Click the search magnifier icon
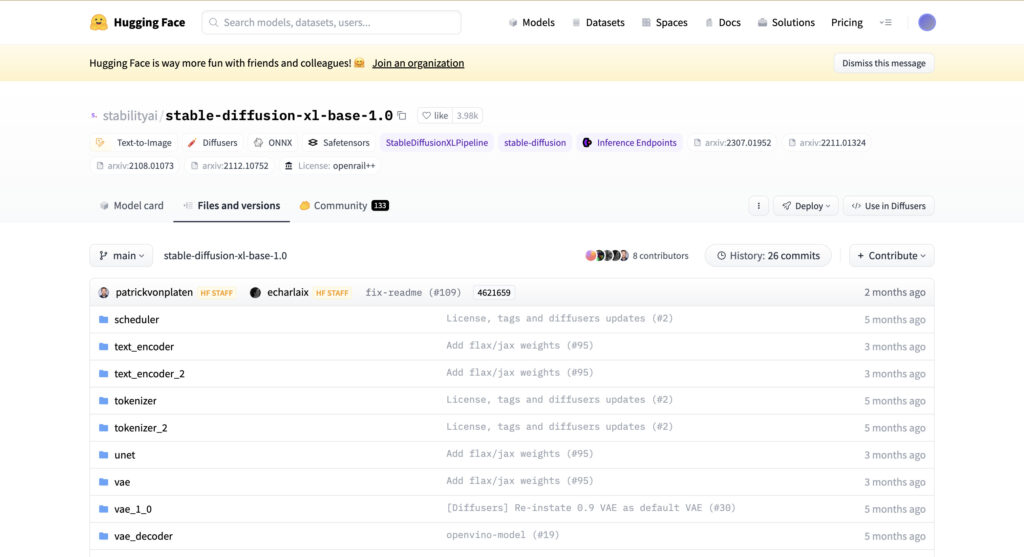1024x557 pixels. [x=214, y=22]
